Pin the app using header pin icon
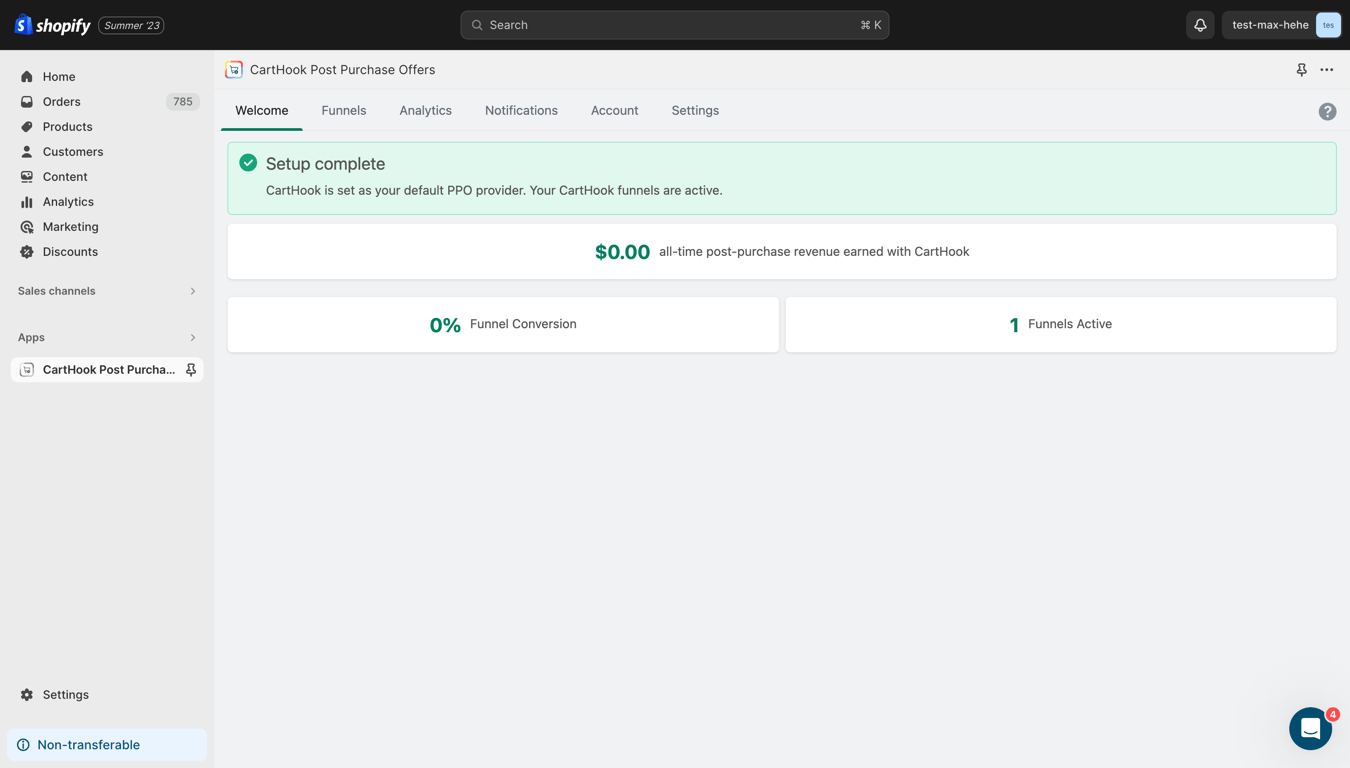 coord(1301,70)
